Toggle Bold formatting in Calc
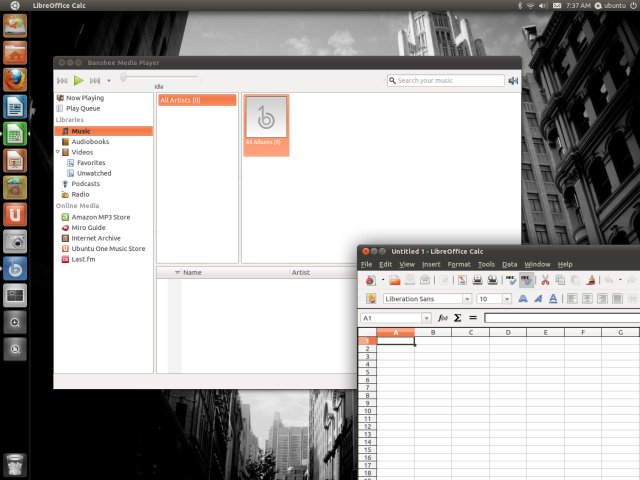640x480 pixels. 523,299
